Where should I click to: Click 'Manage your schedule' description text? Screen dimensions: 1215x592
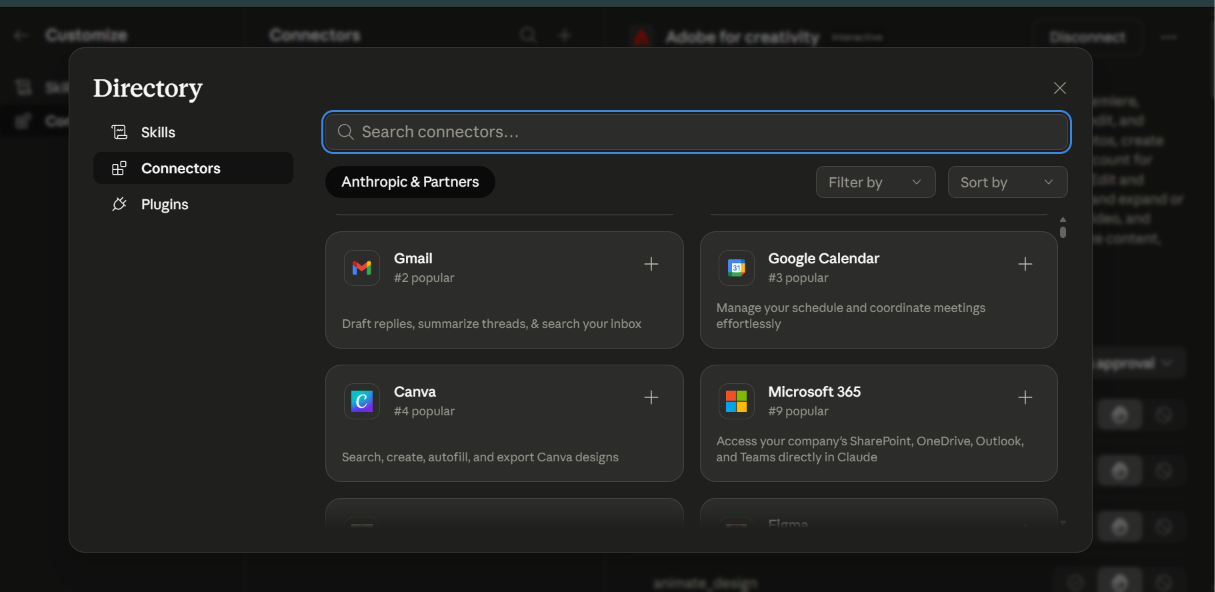point(851,316)
